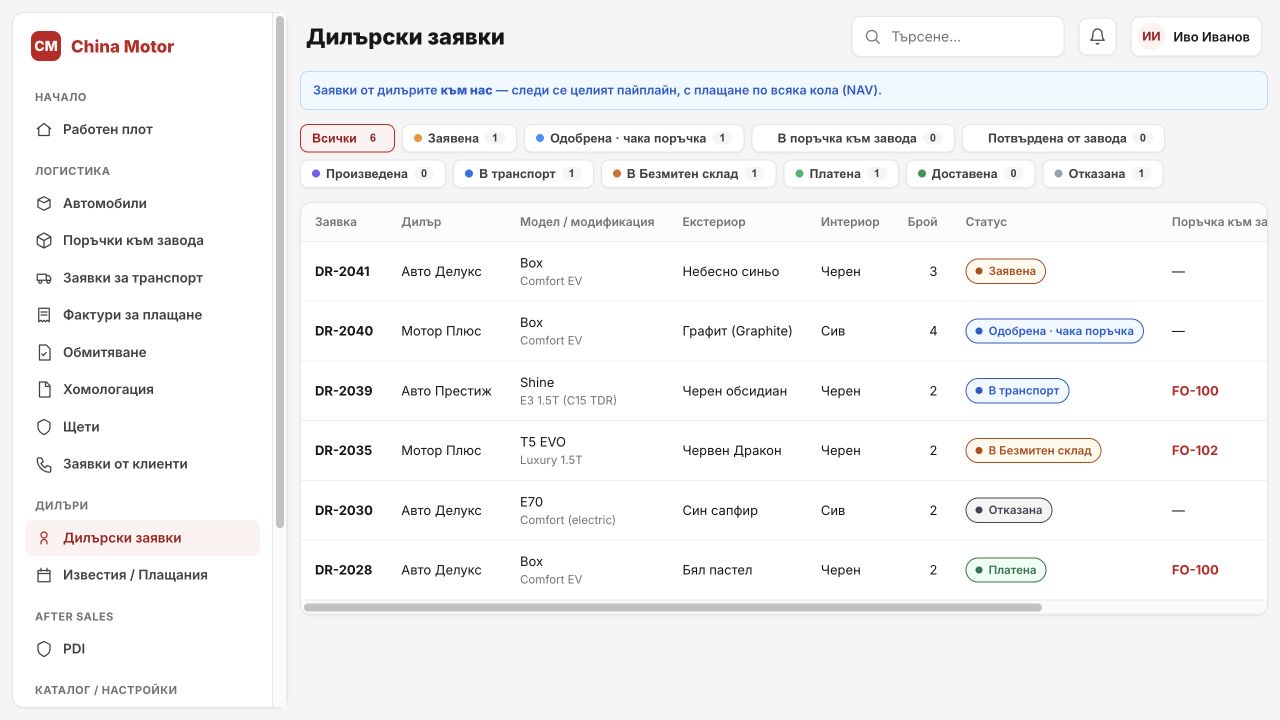The height and width of the screenshot is (720, 1280).
Task: Click the Червен Дракон exterior cell
Action: 732,450
